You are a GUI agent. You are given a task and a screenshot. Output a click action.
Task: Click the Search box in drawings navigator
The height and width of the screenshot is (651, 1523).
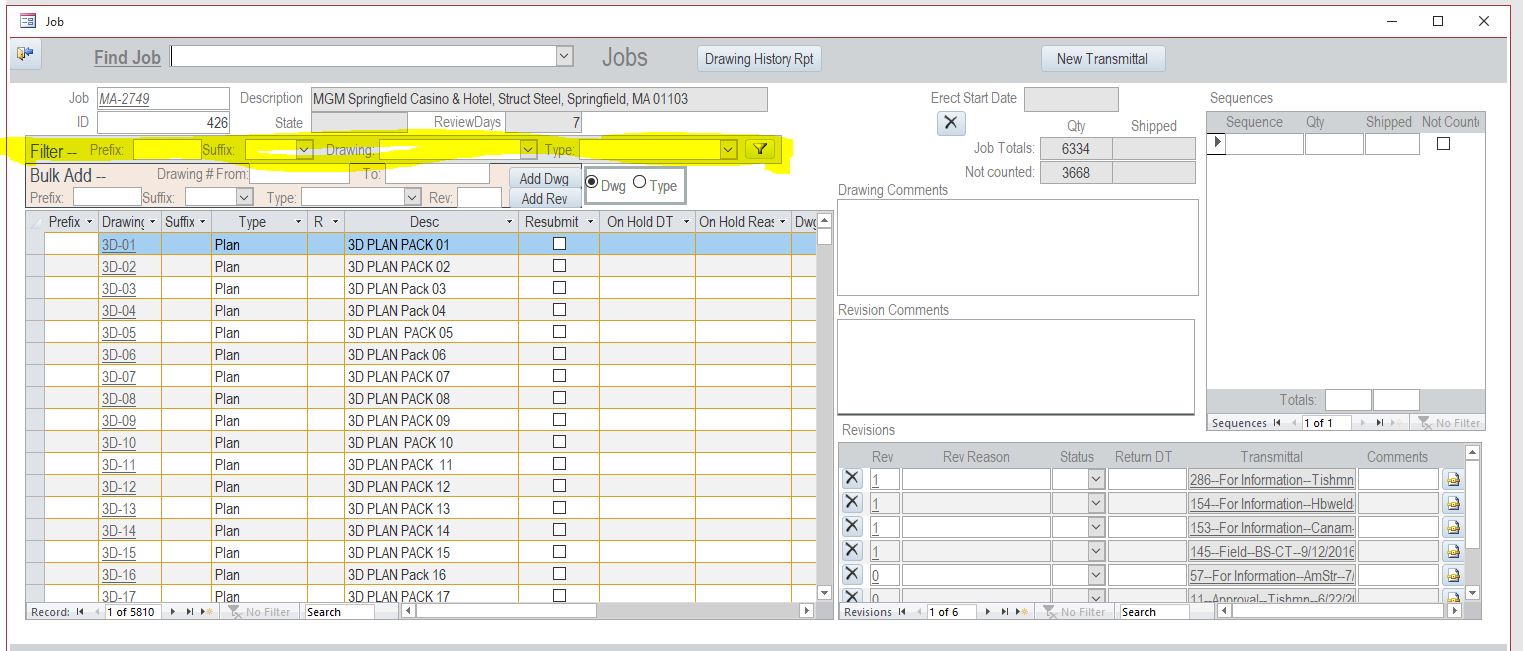pyautogui.click(x=340, y=612)
